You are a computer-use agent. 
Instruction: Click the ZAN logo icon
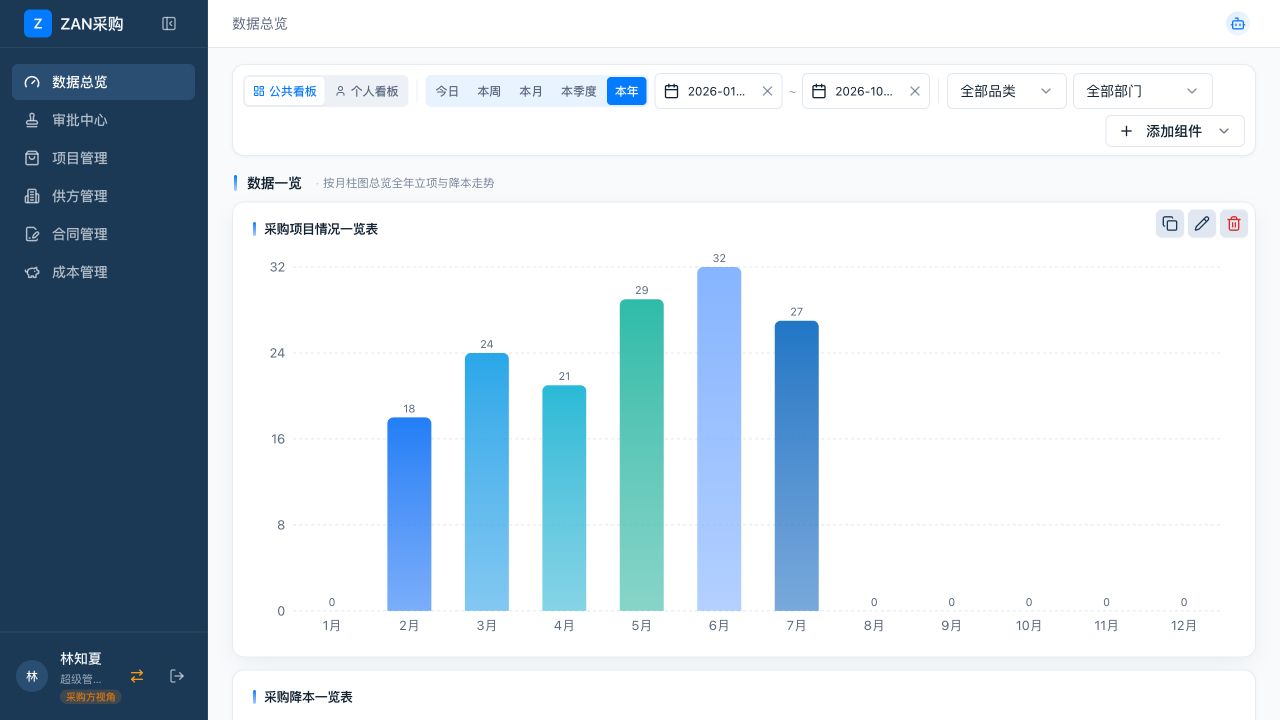click(38, 24)
